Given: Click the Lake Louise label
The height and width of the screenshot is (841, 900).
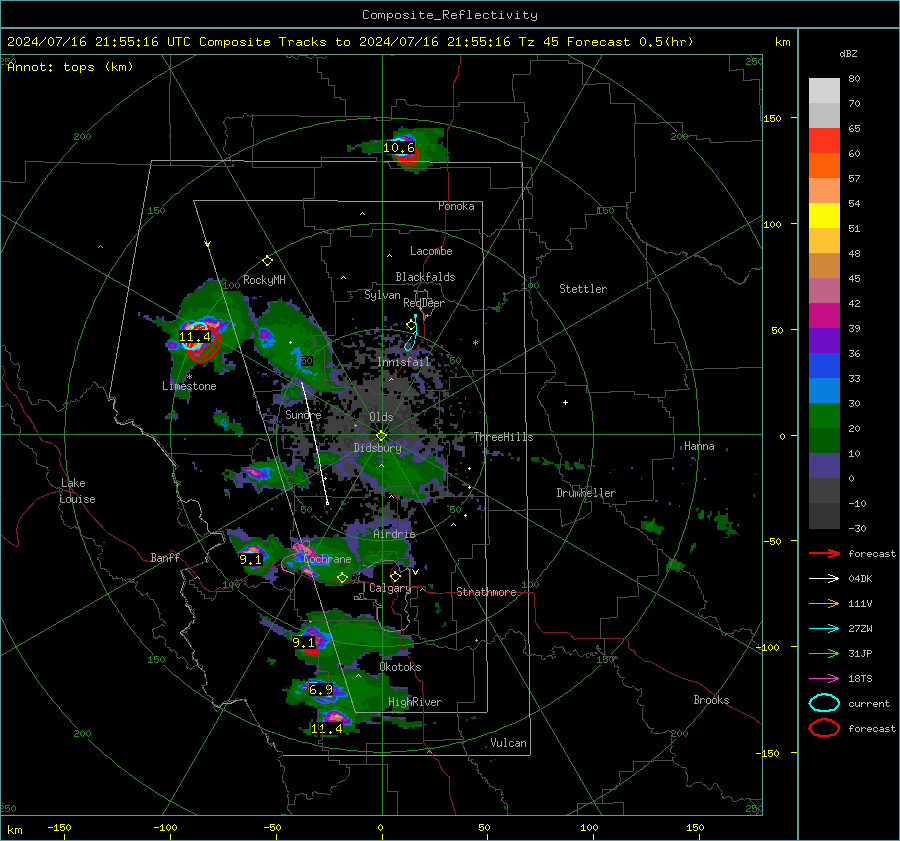Looking at the screenshot, I should [77, 491].
